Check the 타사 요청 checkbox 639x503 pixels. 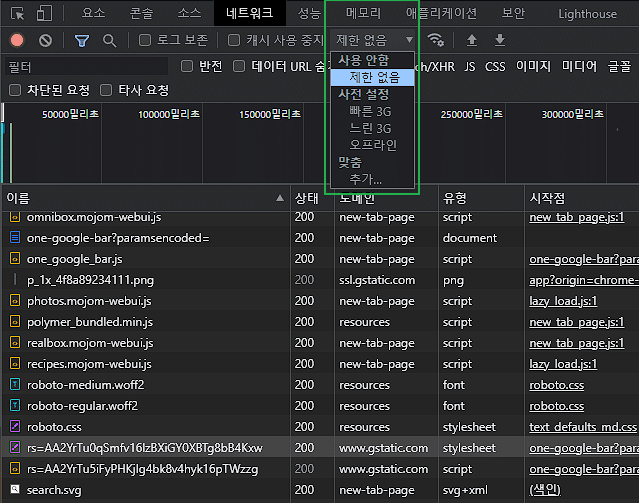106,90
